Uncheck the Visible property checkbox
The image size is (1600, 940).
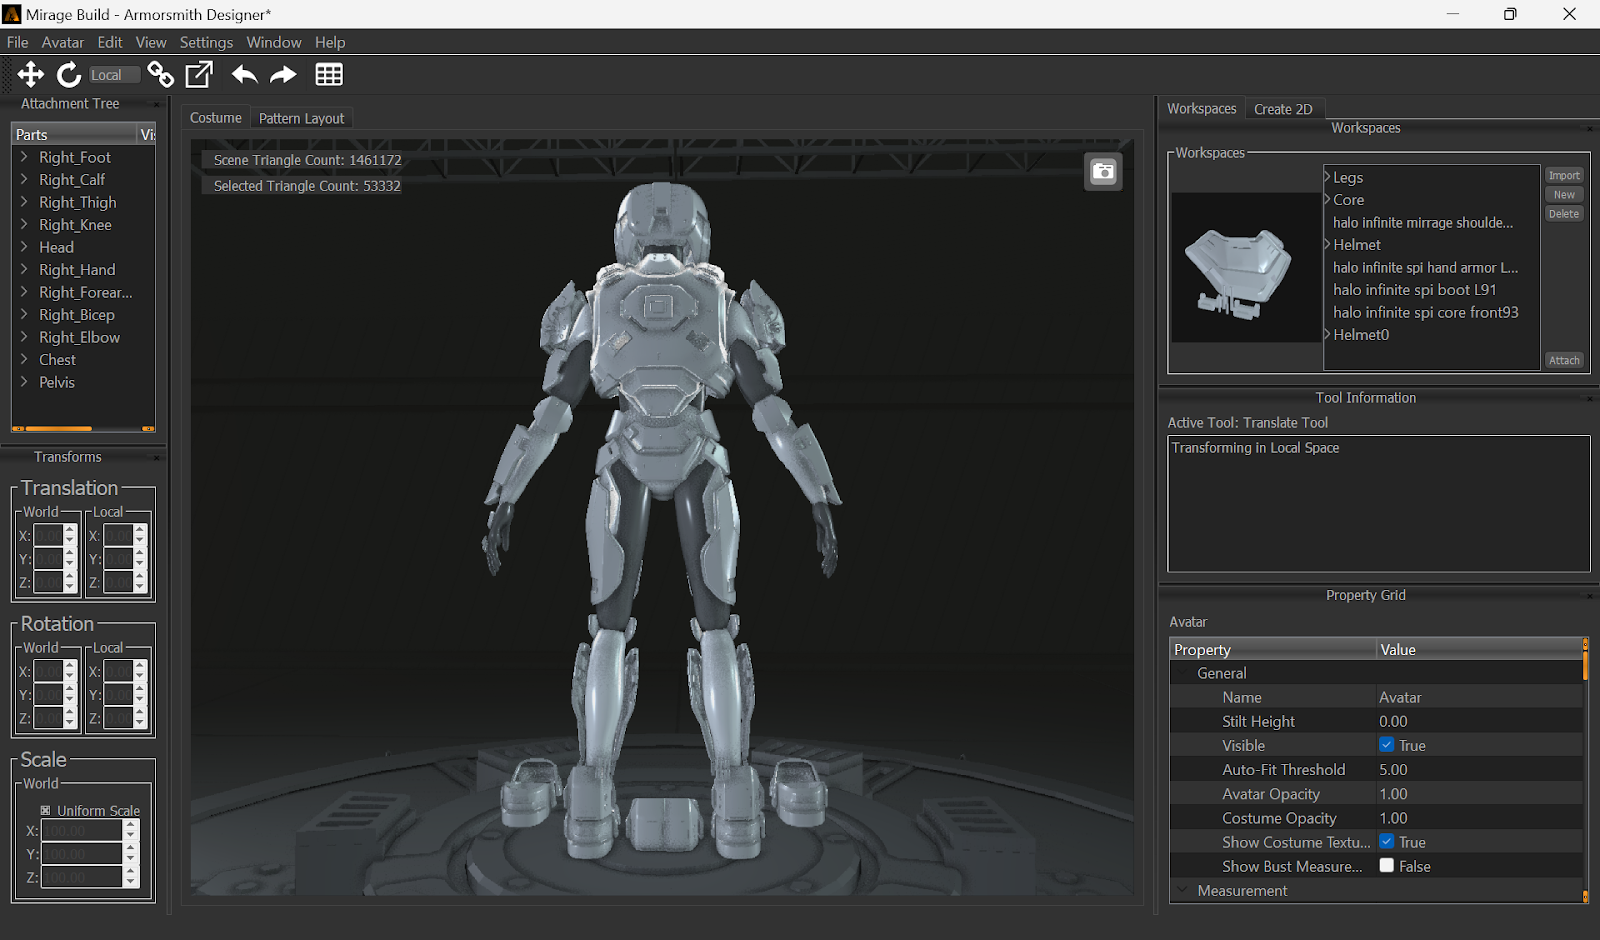coord(1387,745)
